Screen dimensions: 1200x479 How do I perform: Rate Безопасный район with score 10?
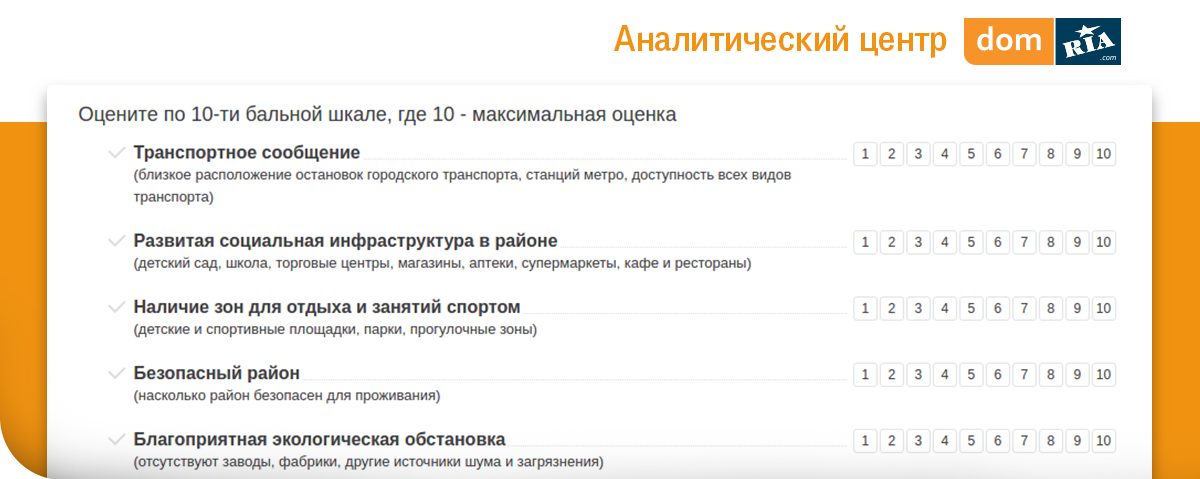[x=1103, y=375]
